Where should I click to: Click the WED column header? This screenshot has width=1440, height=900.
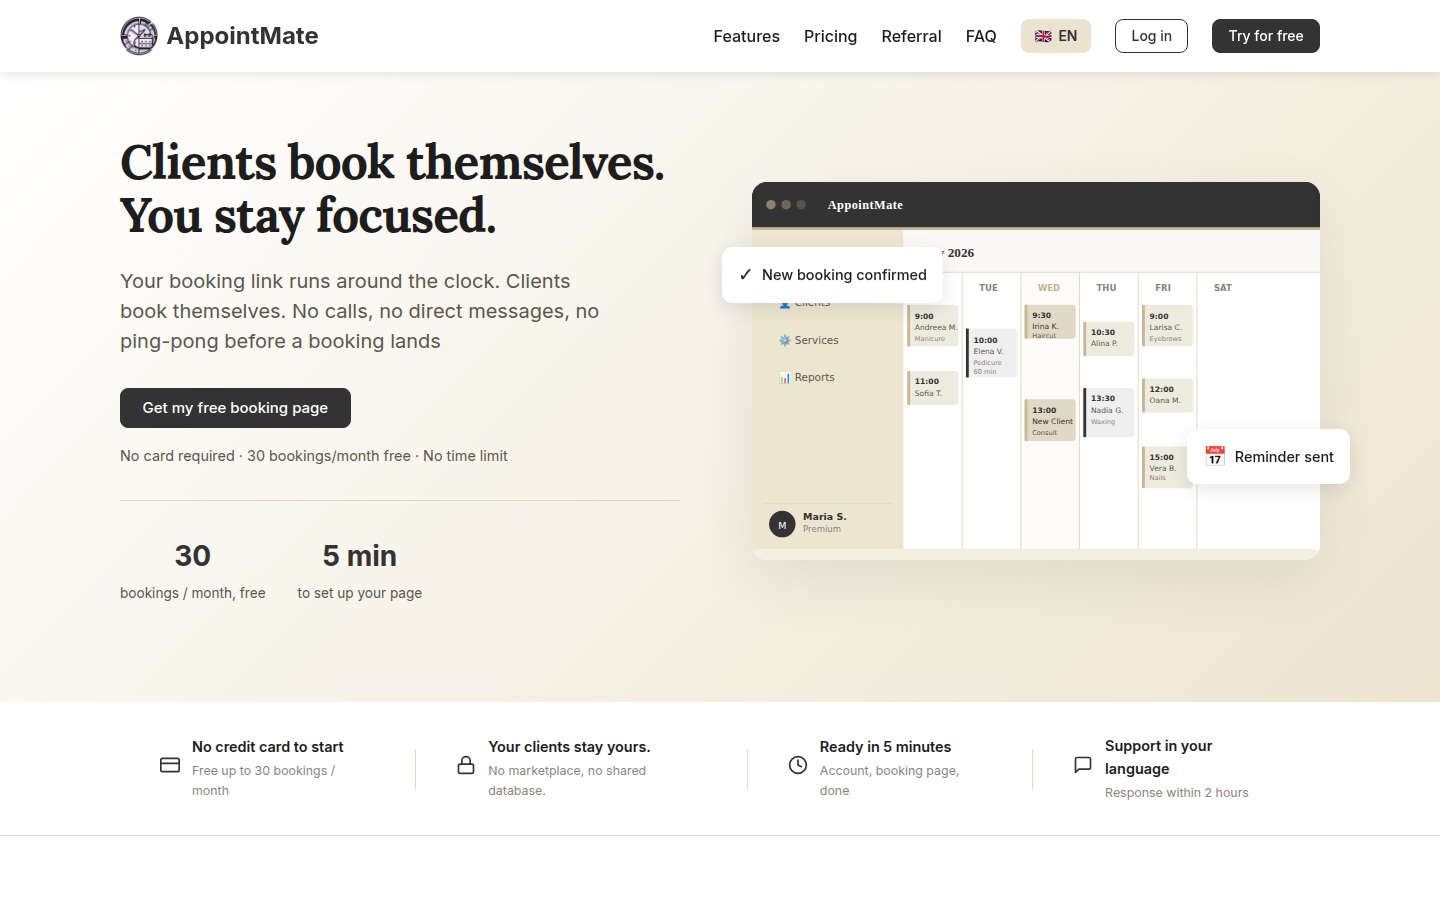point(1049,288)
